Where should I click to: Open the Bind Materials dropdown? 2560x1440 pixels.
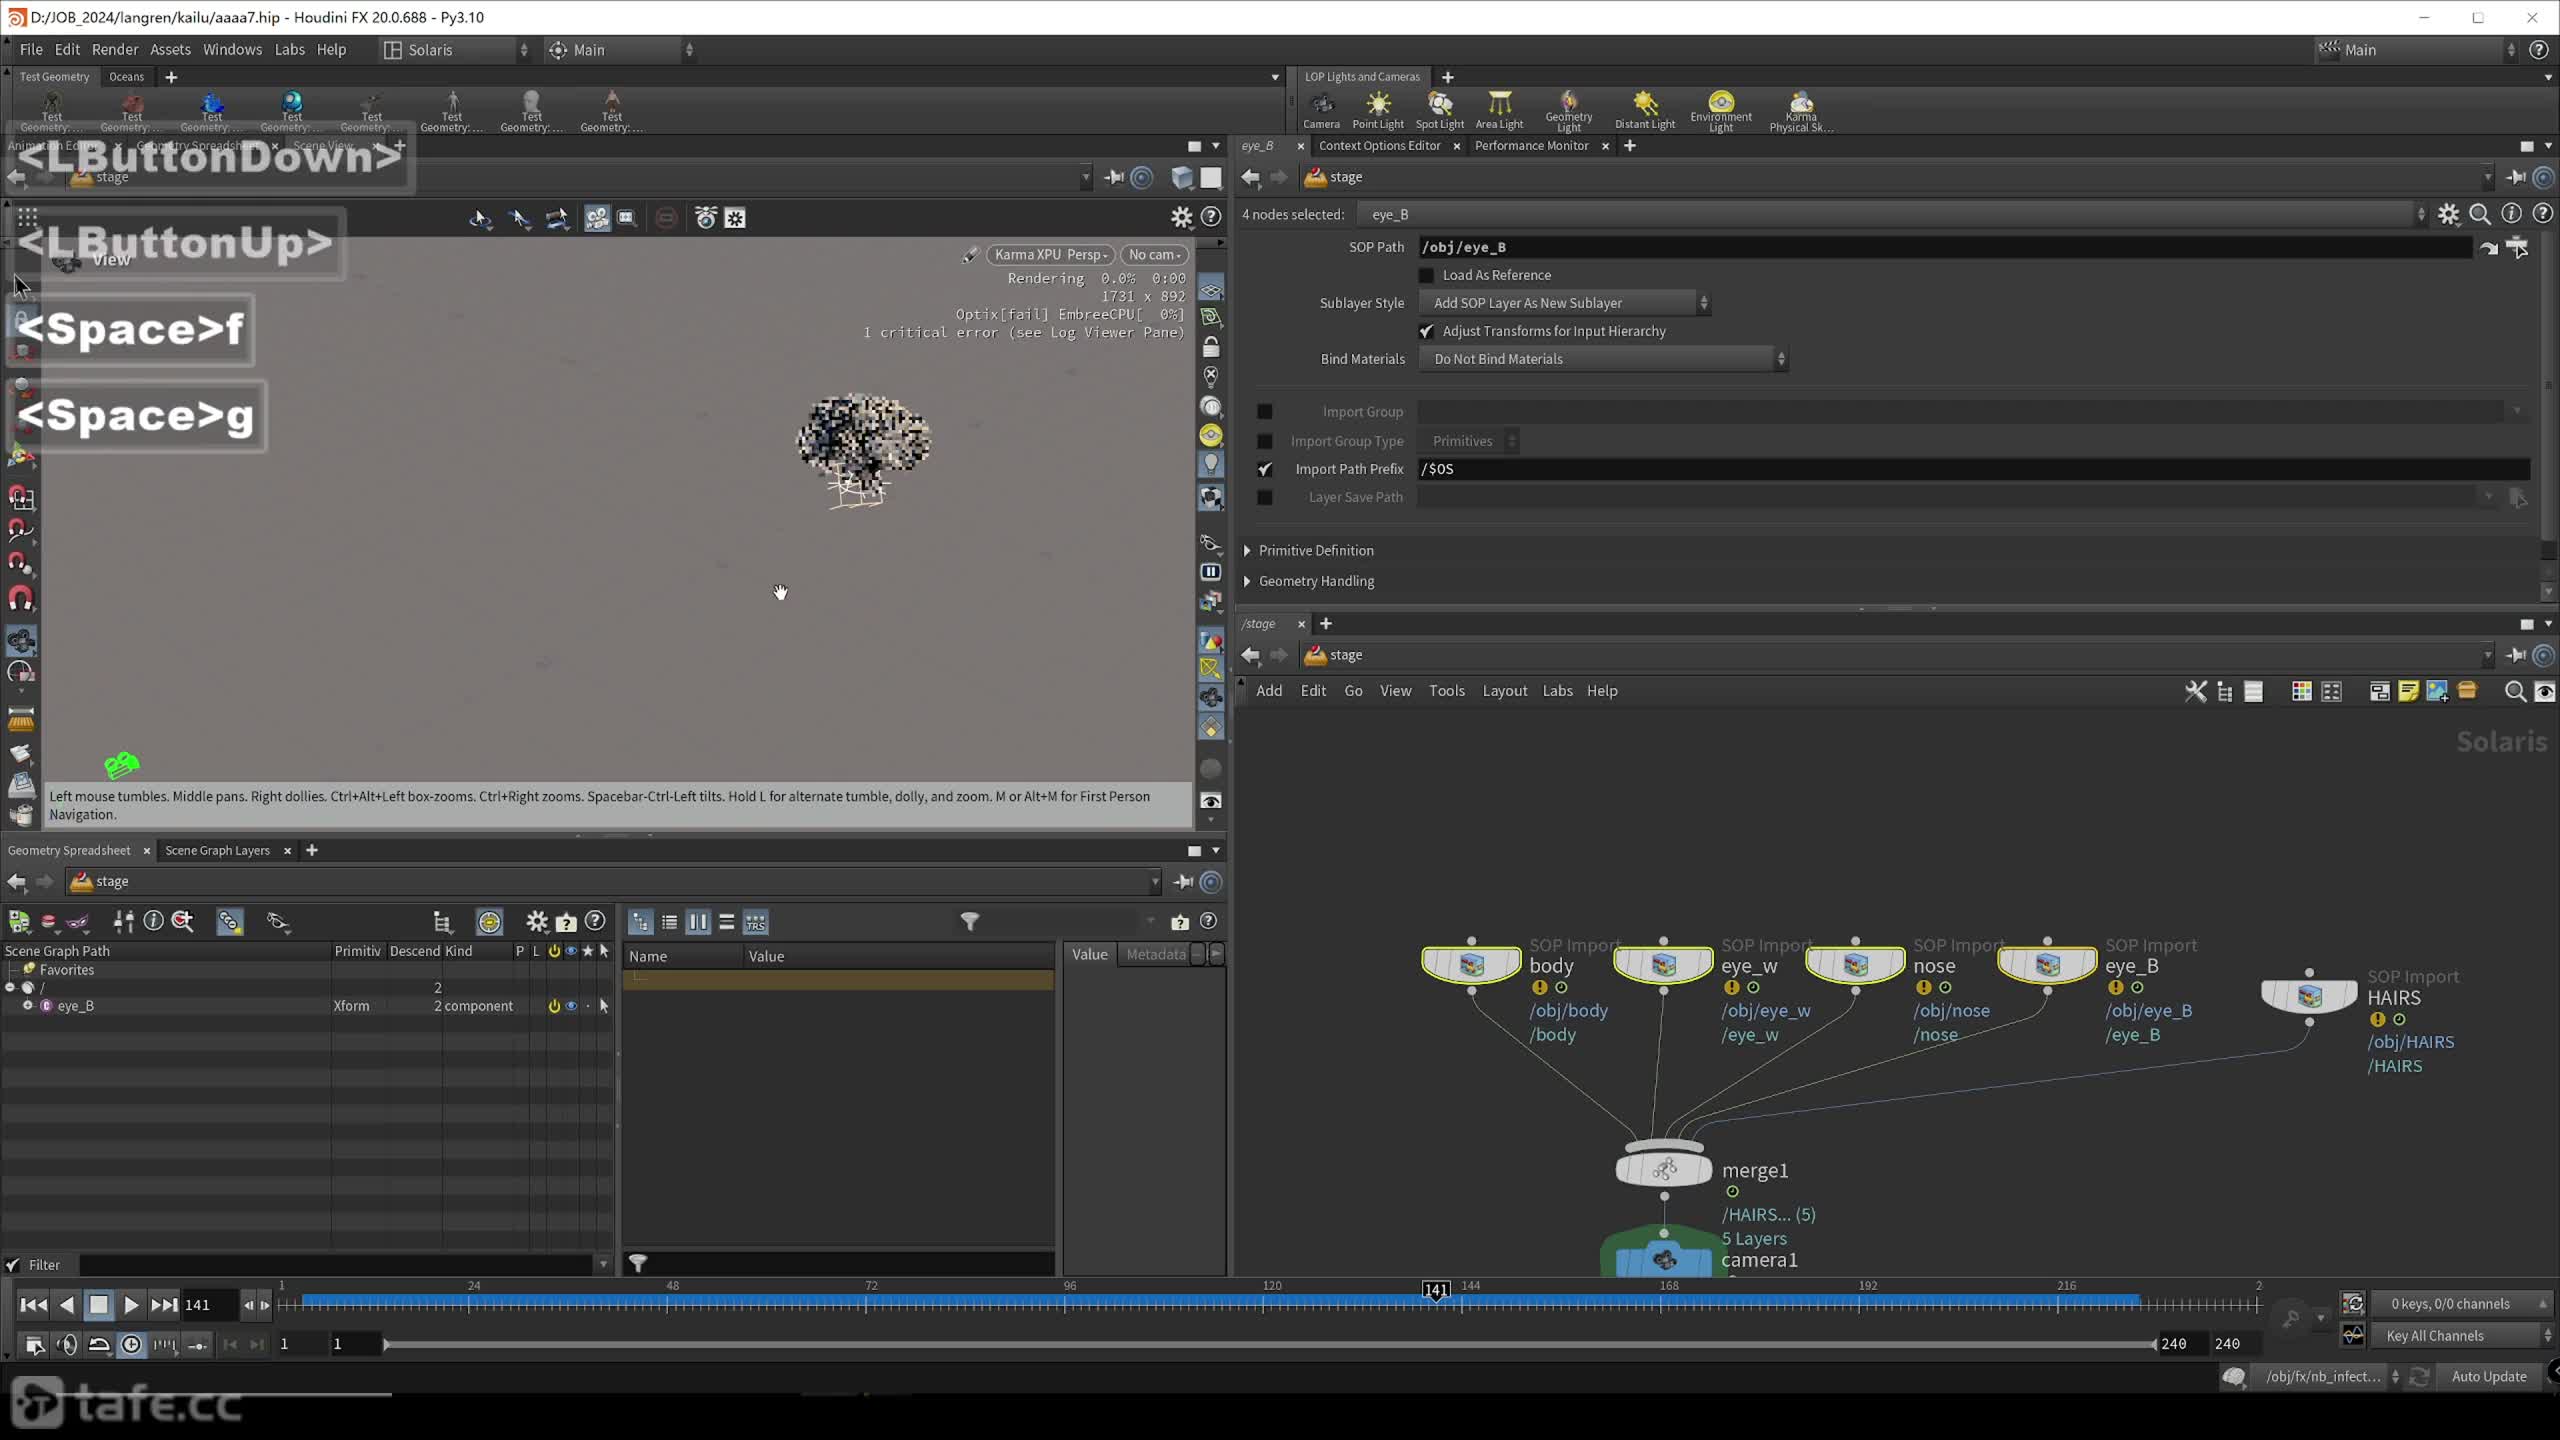tap(1604, 359)
